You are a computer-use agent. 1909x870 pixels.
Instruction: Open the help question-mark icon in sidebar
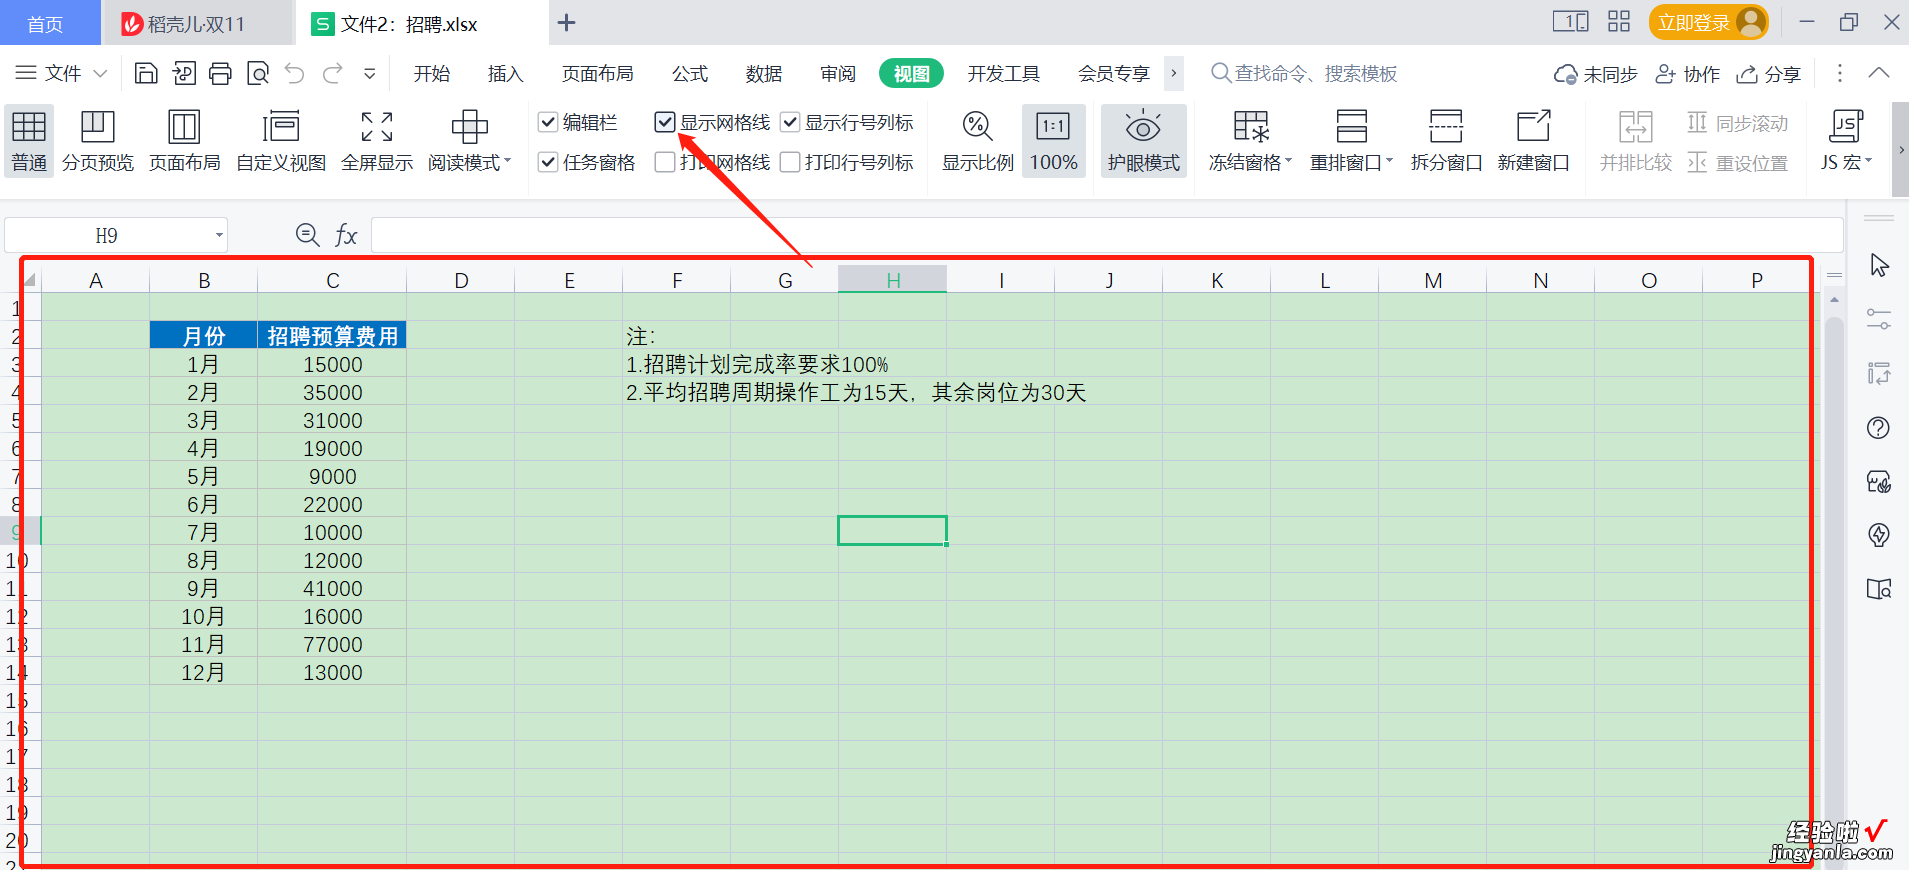pos(1878,428)
